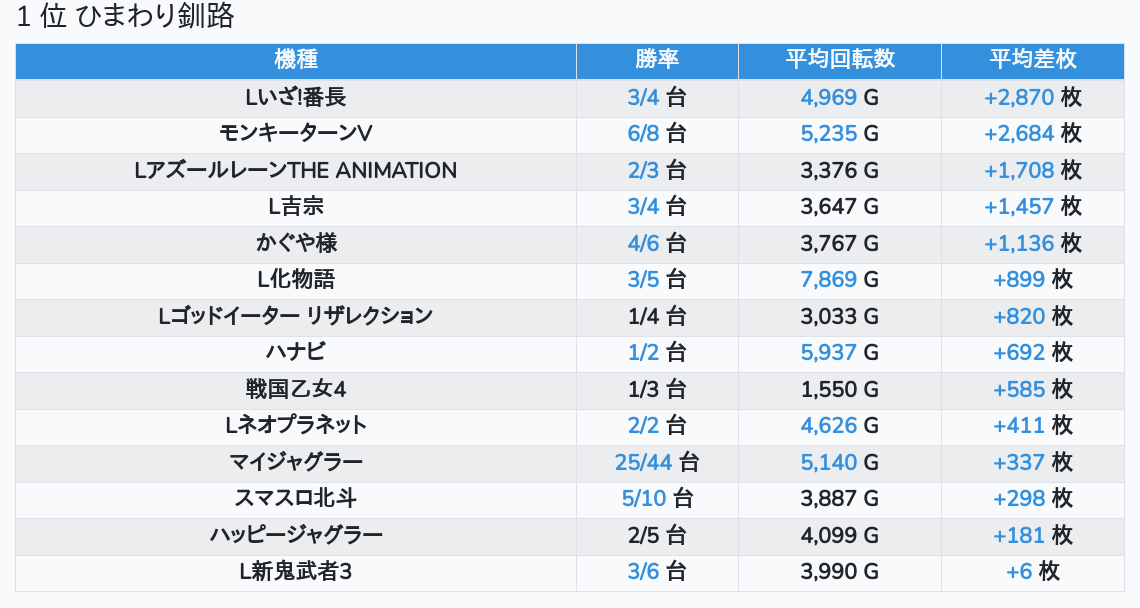The height and width of the screenshot is (608, 1140).
Task: Click the 3/4 win rate for L吉宗
Action: click(x=644, y=207)
